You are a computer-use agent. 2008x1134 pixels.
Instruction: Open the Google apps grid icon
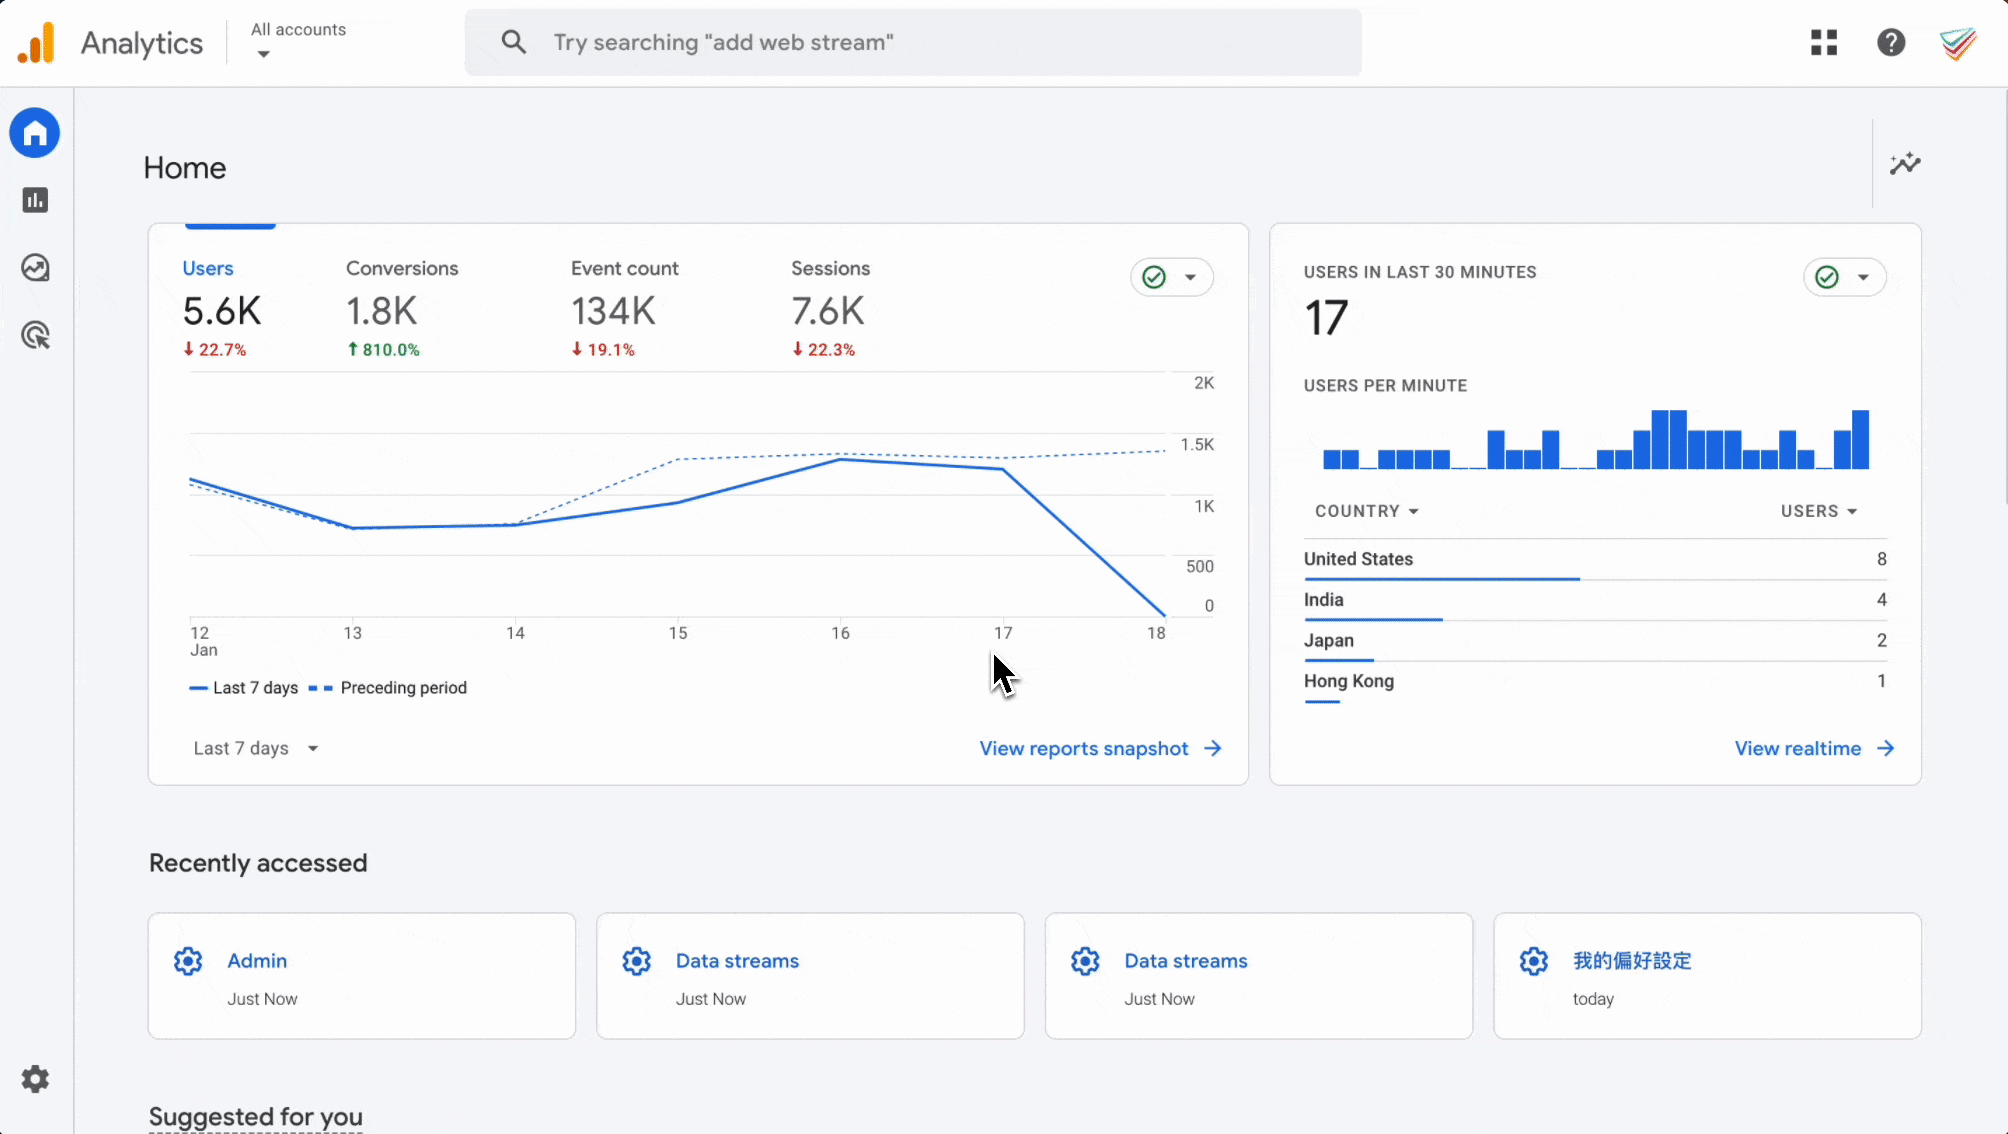click(x=1824, y=42)
